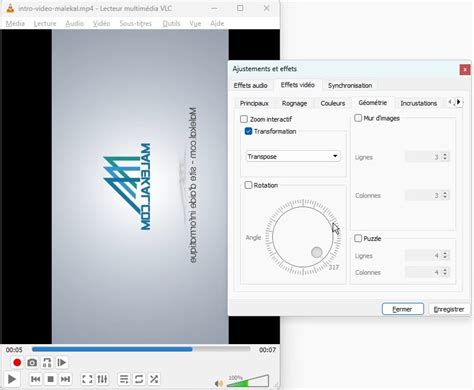Enable the Rotation checkbox
Image resolution: width=474 pixels, height=390 pixels.
[x=248, y=185]
